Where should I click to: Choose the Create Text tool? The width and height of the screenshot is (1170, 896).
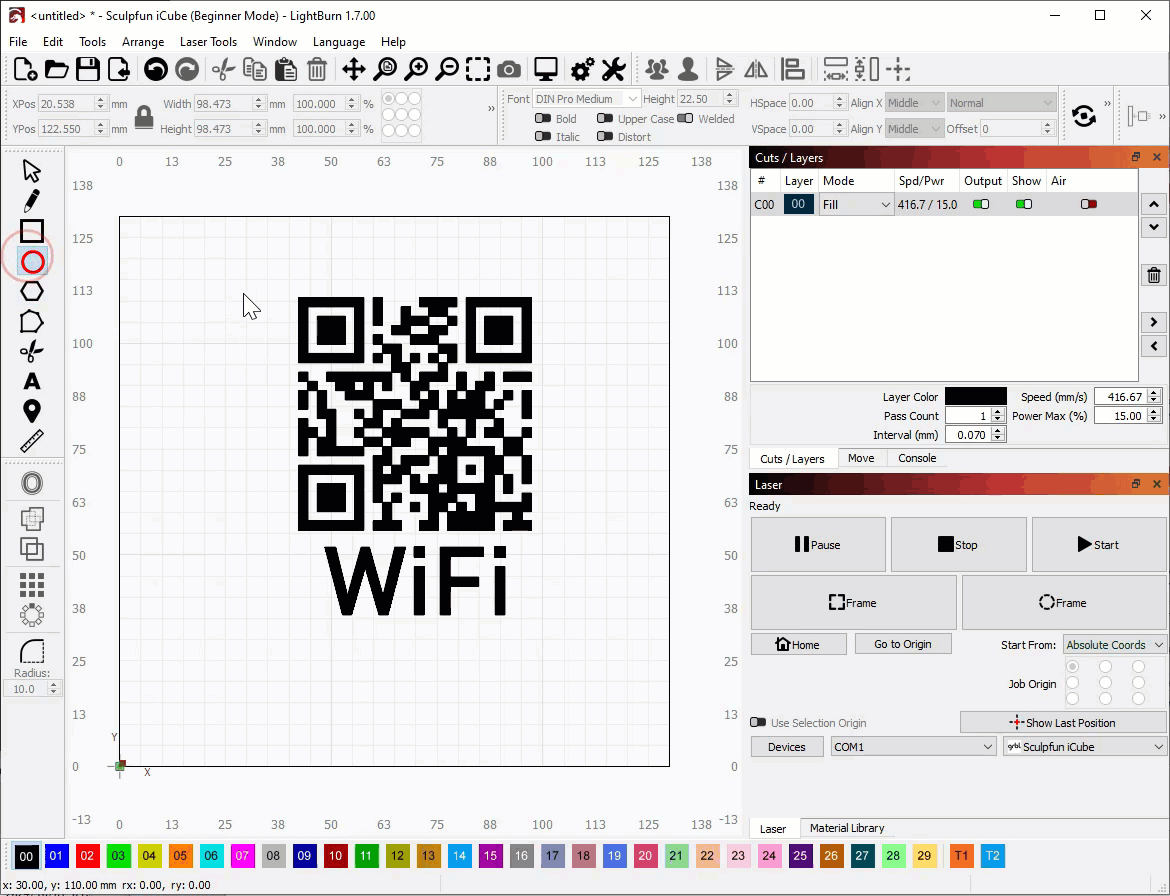[32, 381]
